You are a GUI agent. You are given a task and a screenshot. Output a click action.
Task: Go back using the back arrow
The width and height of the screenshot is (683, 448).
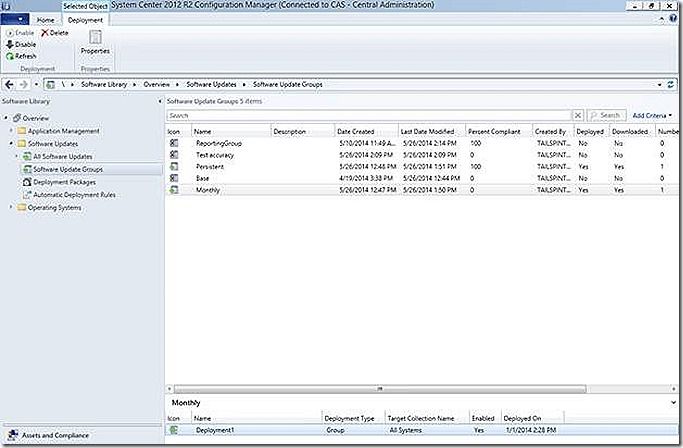9,85
